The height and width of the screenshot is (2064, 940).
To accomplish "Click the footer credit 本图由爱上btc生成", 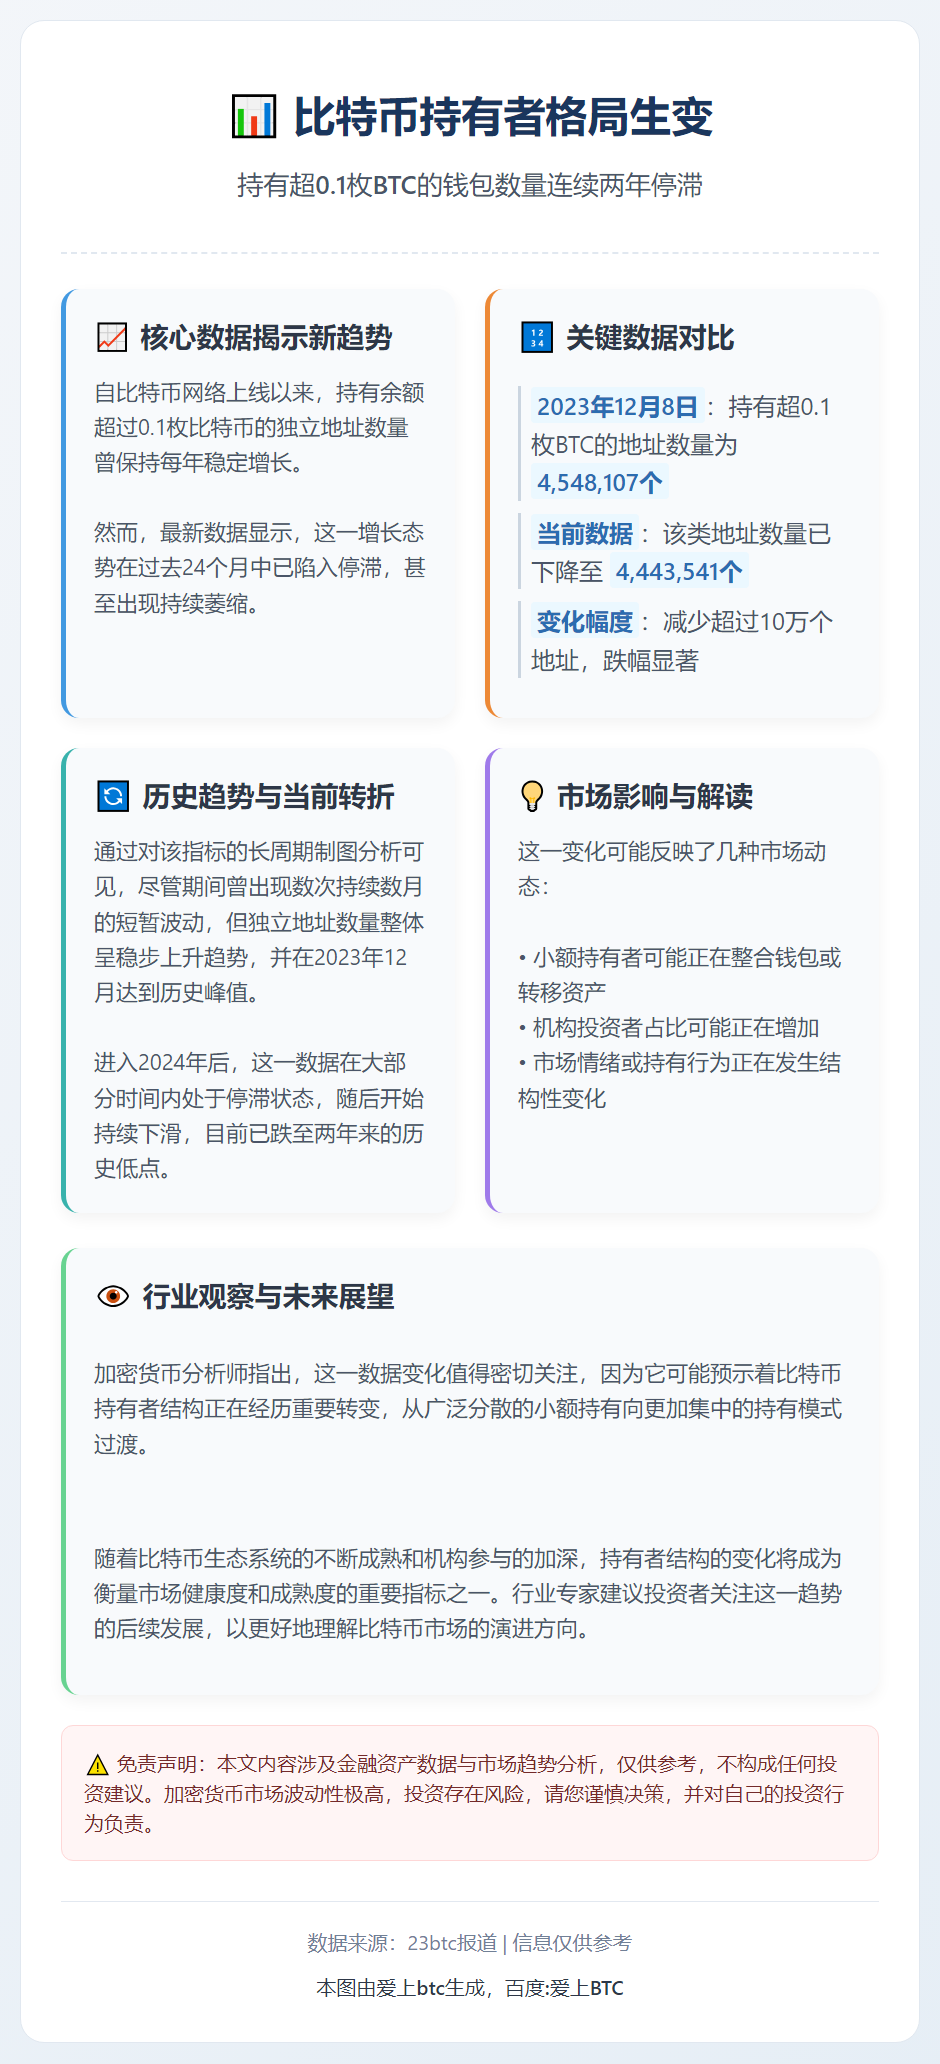I will [x=401, y=1988].
